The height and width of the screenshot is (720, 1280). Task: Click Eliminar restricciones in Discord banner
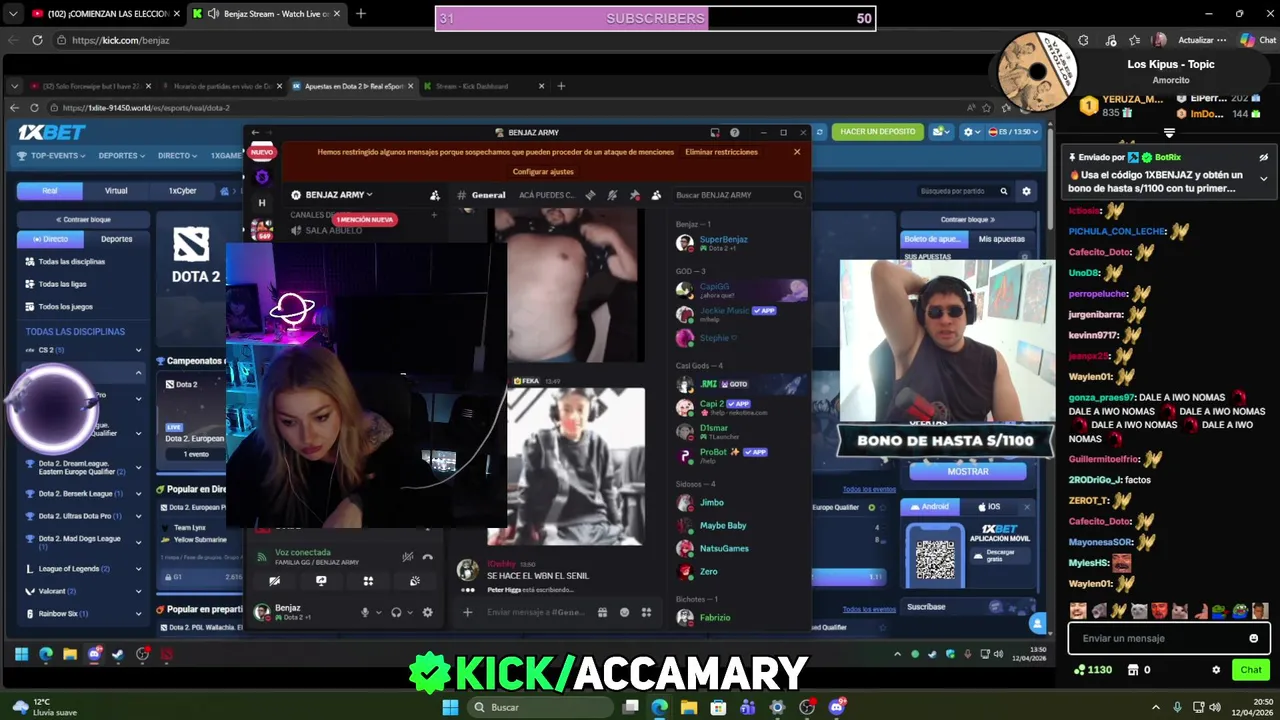pyautogui.click(x=721, y=152)
